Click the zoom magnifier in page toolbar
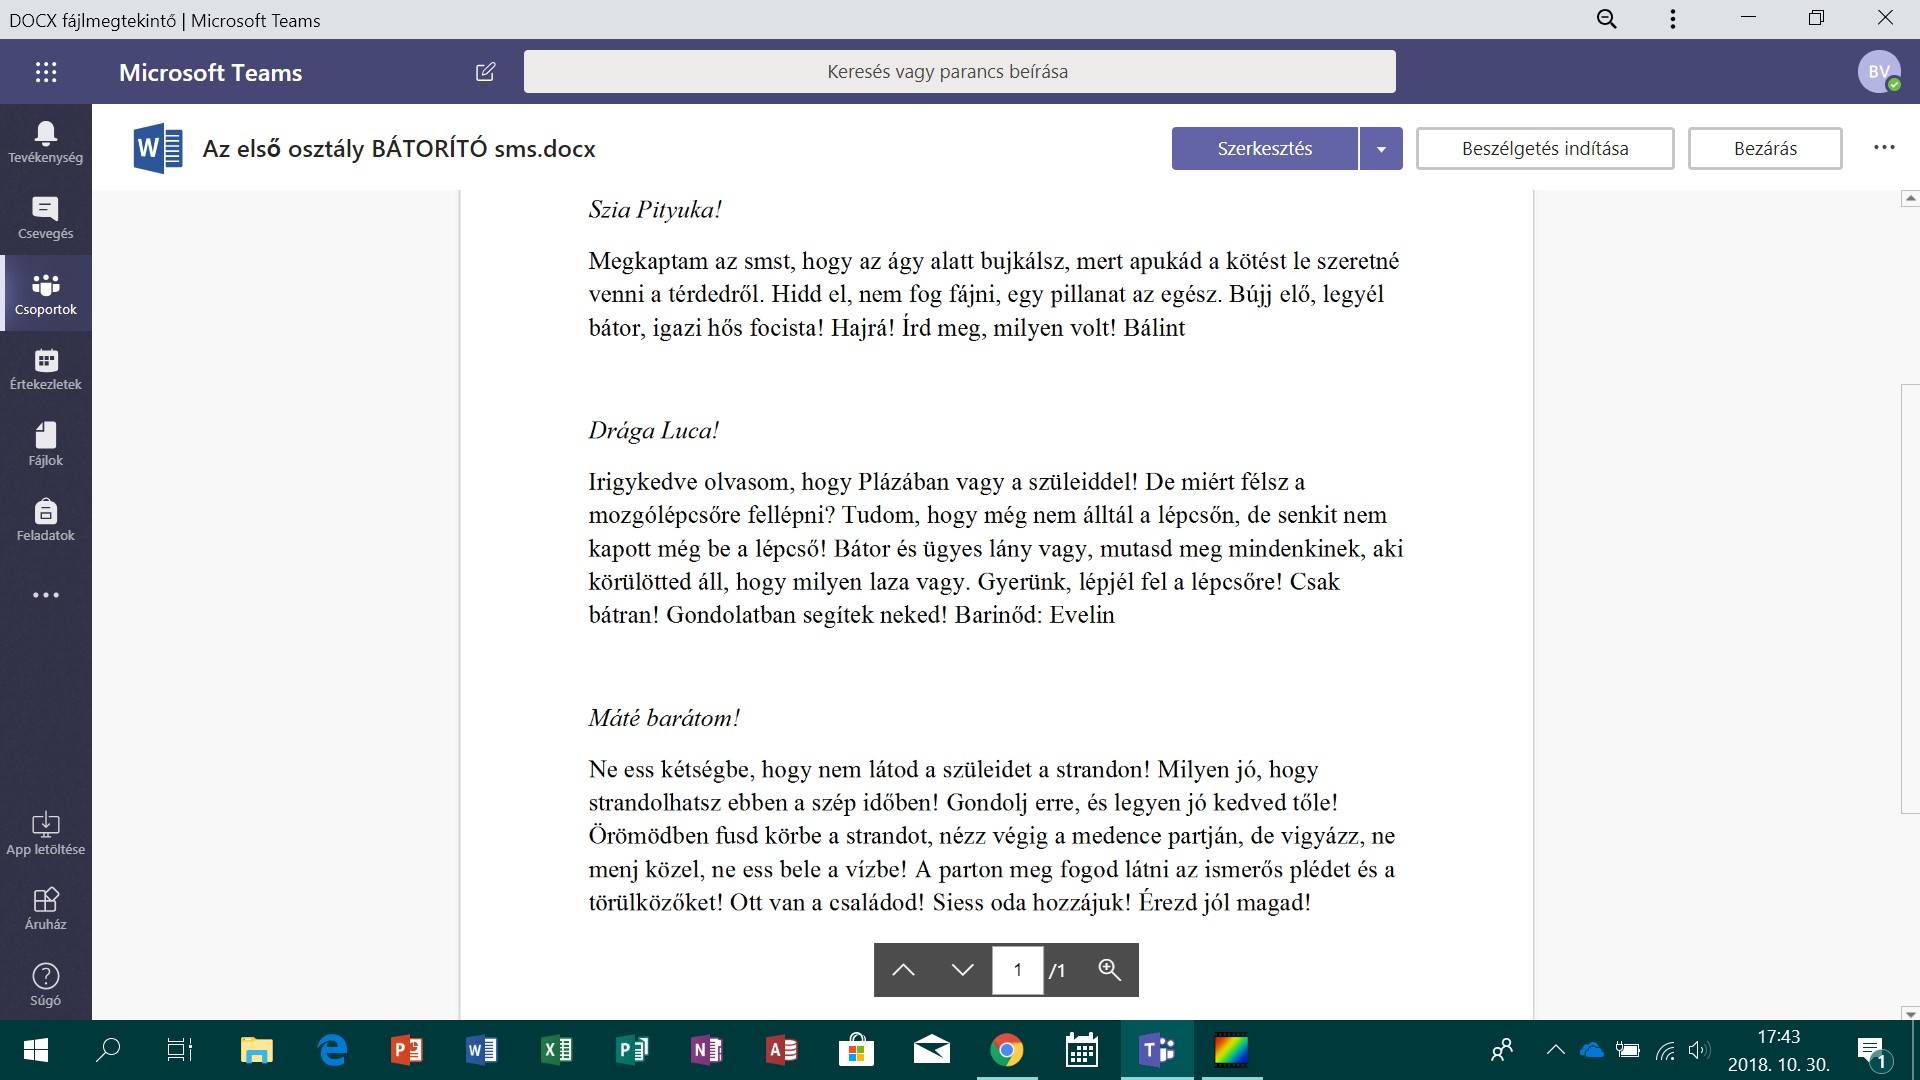The image size is (1920, 1080). coord(1109,969)
